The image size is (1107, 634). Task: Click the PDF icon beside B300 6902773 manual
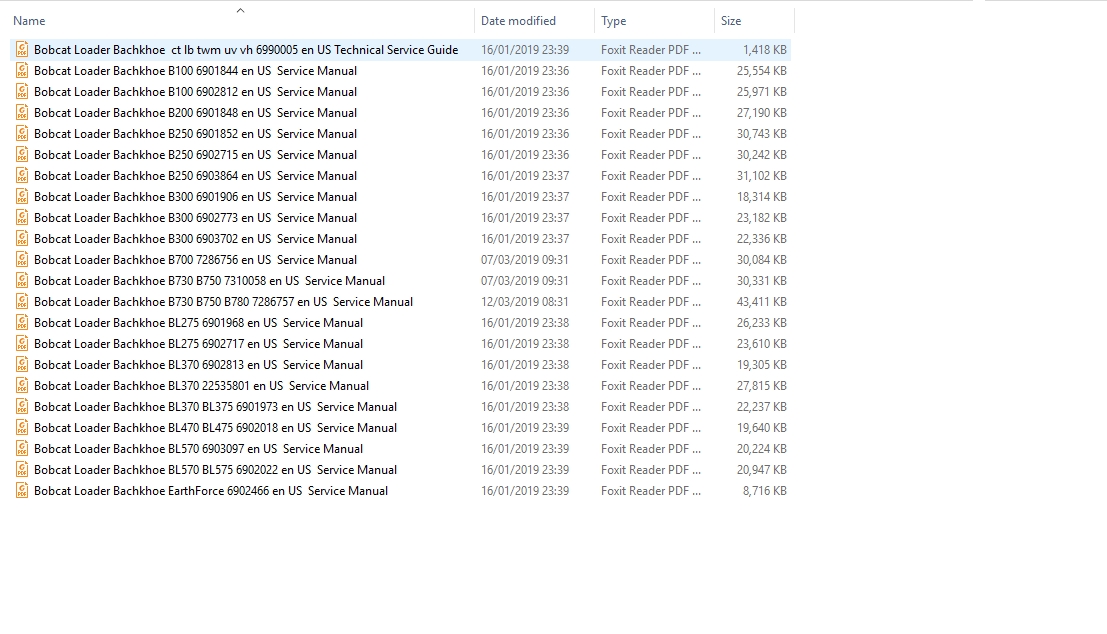coord(22,217)
